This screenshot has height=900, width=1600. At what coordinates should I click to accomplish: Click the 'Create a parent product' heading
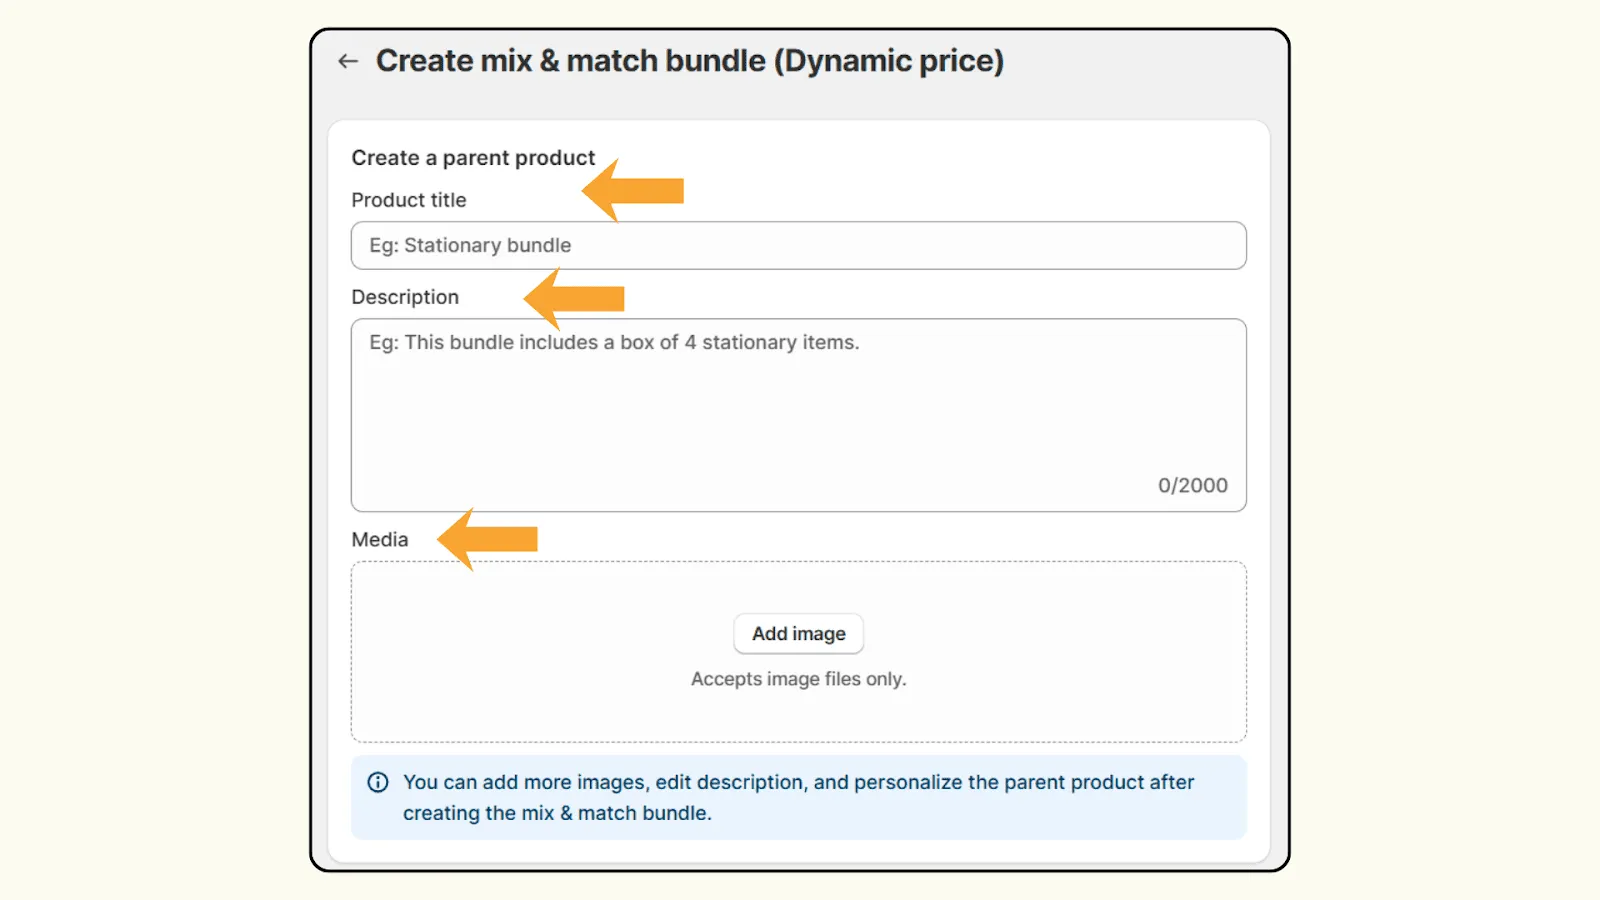pyautogui.click(x=473, y=157)
